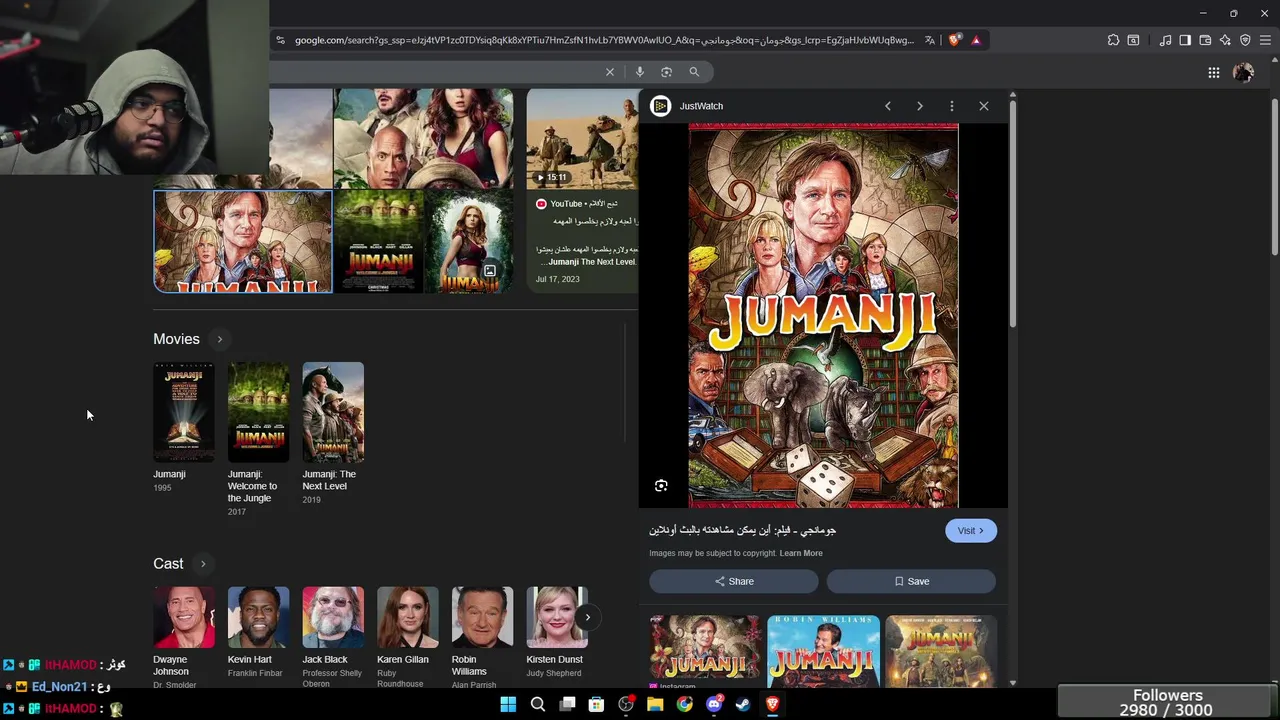Play the 15:11 YouTube video thumbnail
The height and width of the screenshot is (720, 1280).
(x=583, y=139)
